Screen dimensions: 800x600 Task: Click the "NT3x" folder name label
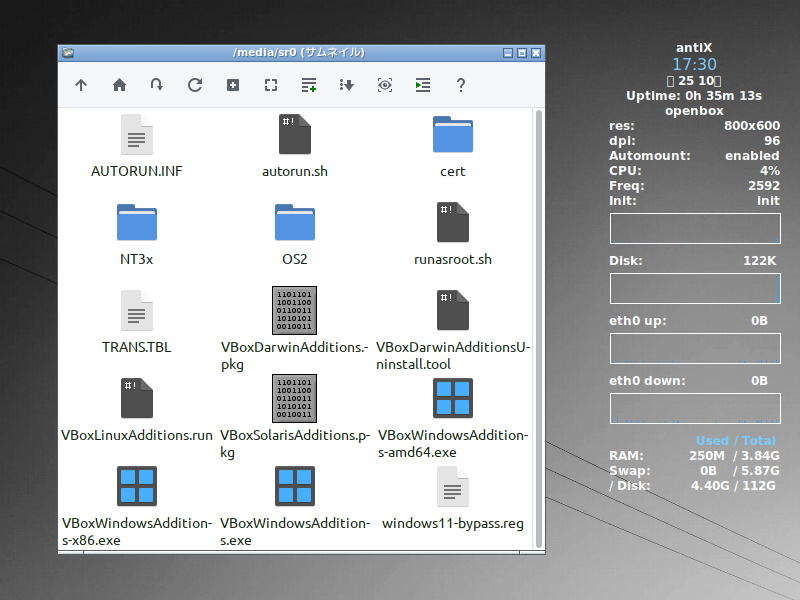coord(137,259)
